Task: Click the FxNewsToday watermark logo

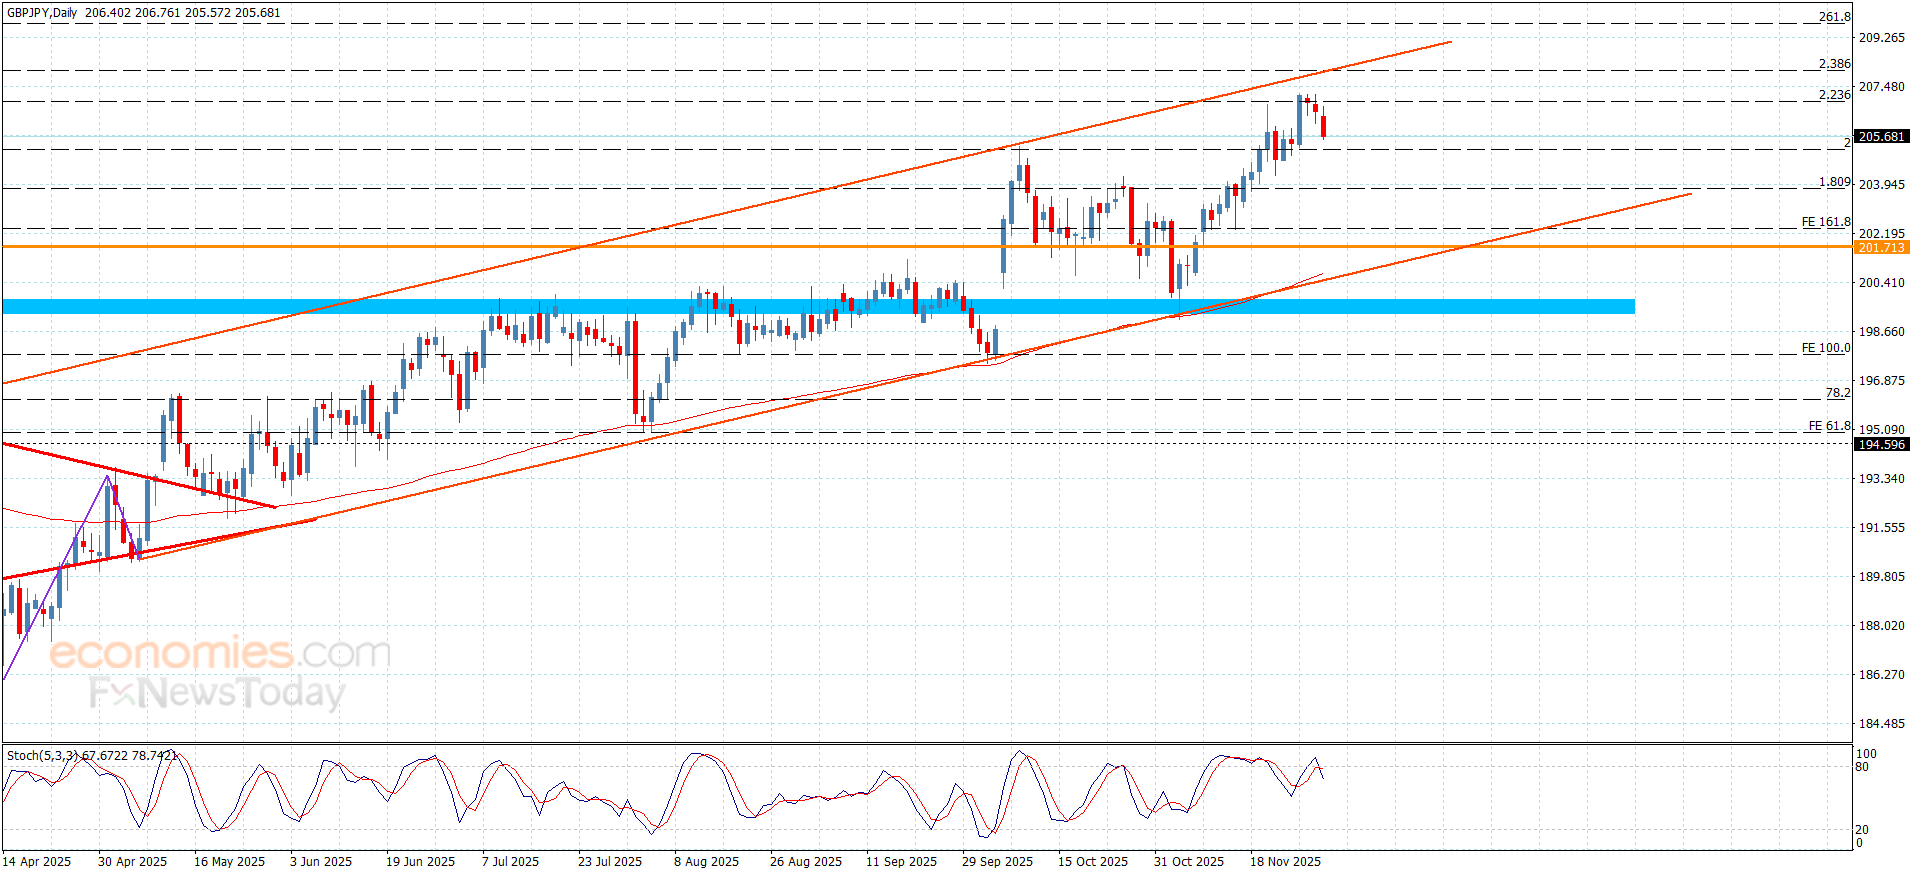Action: (217, 693)
